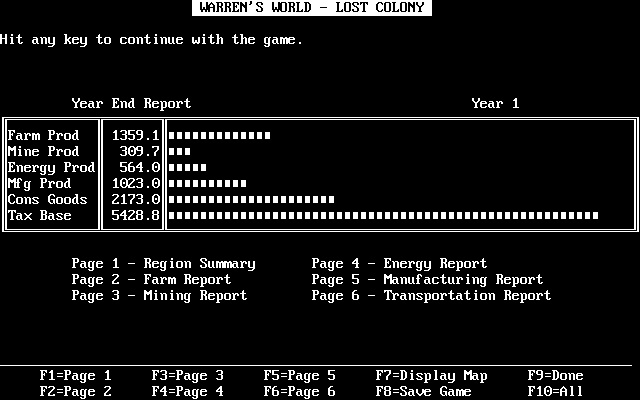Click the Farm Prod value 1359.1
The height and width of the screenshot is (400, 640).
136,136
